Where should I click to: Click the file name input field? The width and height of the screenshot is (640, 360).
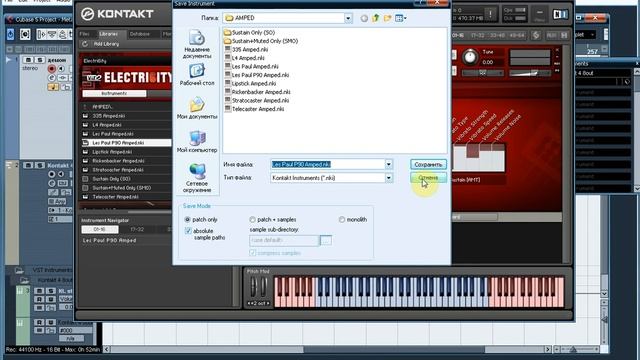tap(328, 164)
